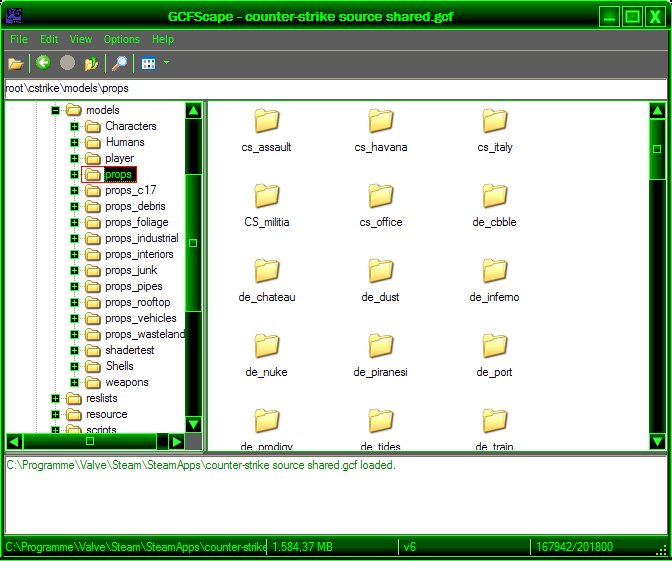Click the GCFScape app icon in title bar
The height and width of the screenshot is (561, 672).
click(x=14, y=16)
